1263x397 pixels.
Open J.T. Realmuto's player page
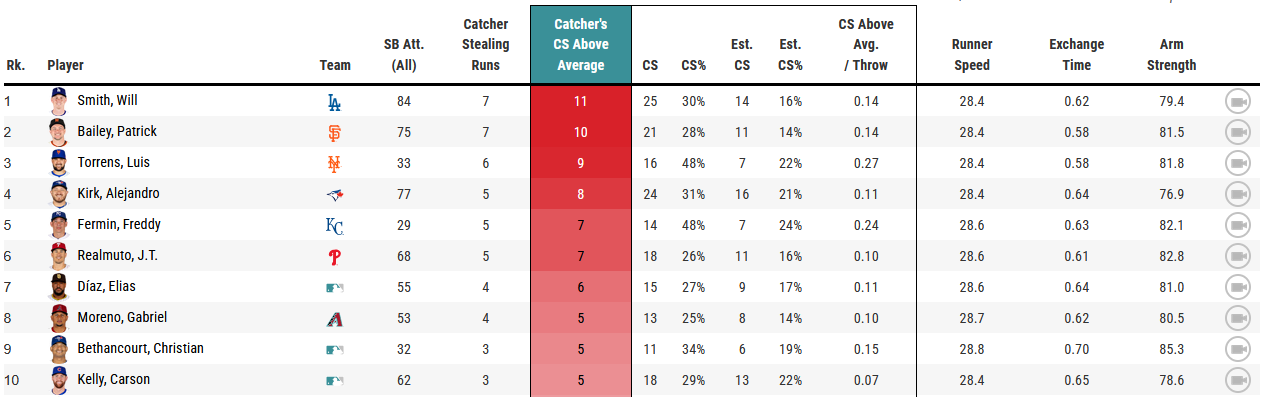point(117,256)
